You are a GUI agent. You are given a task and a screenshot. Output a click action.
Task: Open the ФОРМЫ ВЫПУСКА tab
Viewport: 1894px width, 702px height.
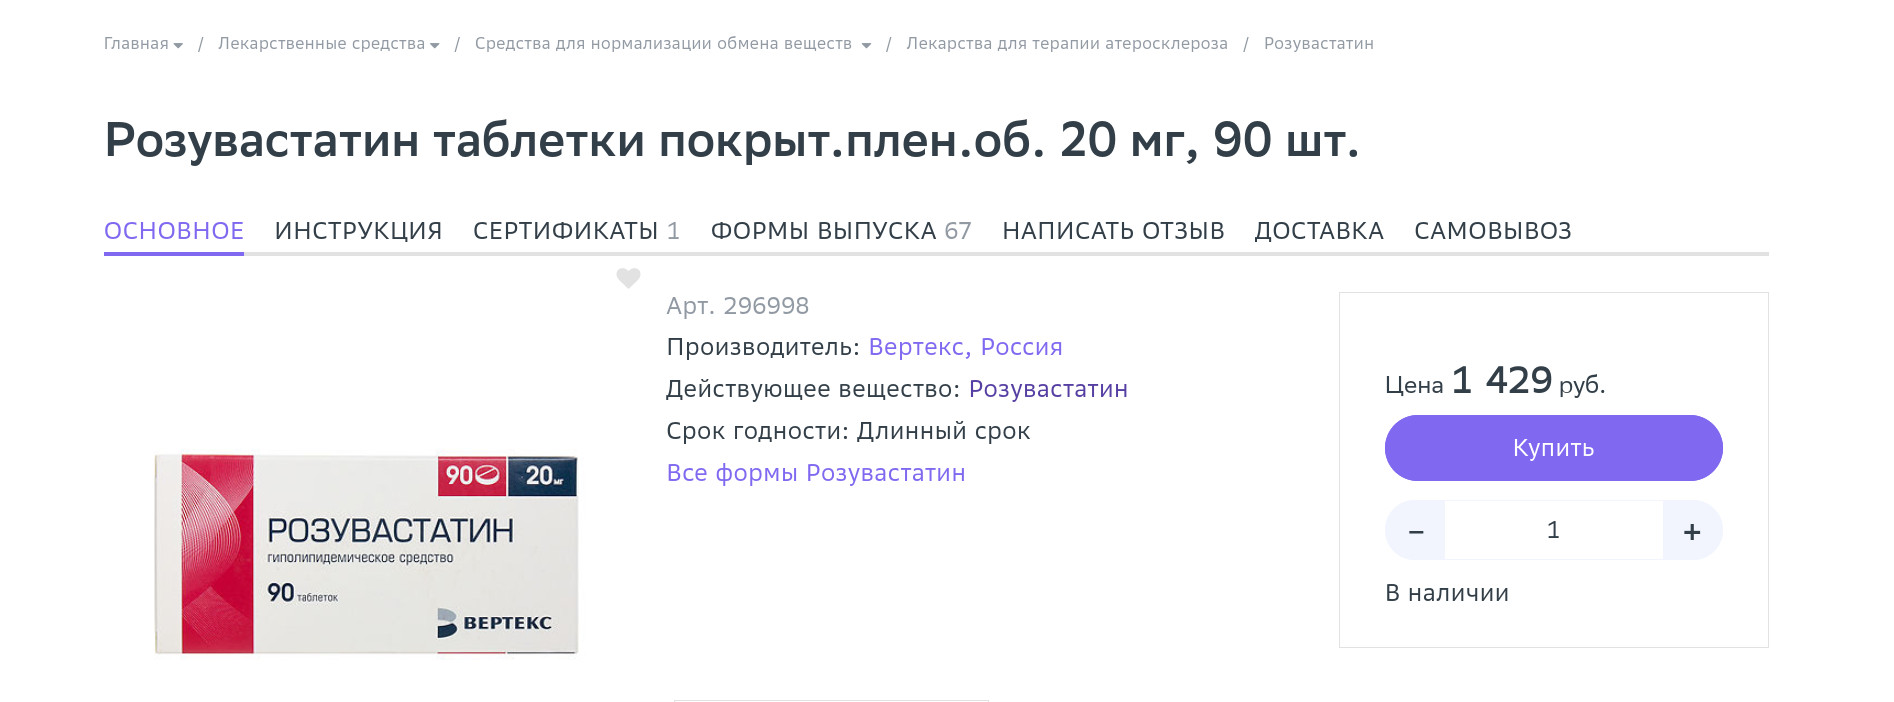pos(841,231)
